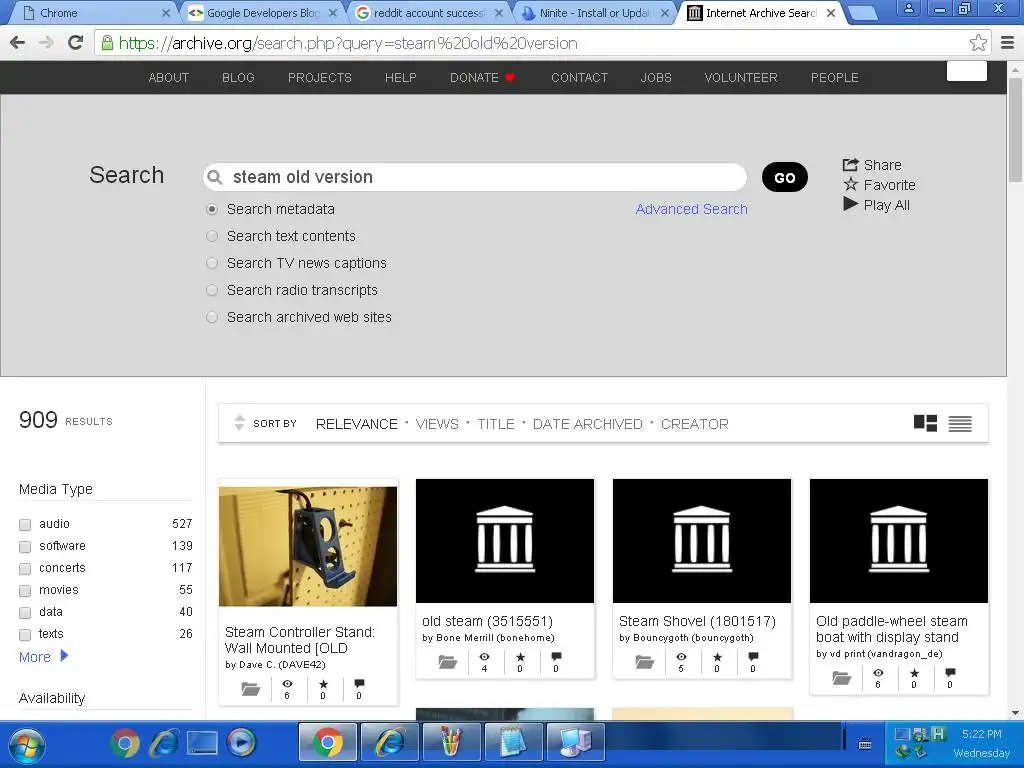Click comment icon on Steam Controller Stand card

tap(359, 684)
